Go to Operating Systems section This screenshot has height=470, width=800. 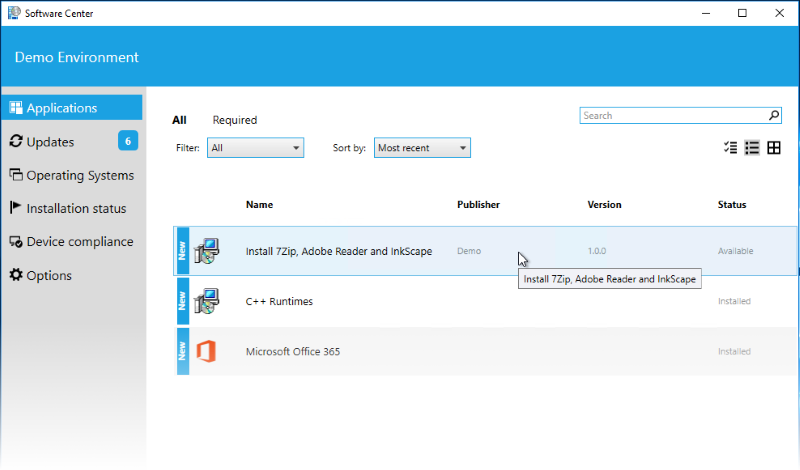coord(79,175)
